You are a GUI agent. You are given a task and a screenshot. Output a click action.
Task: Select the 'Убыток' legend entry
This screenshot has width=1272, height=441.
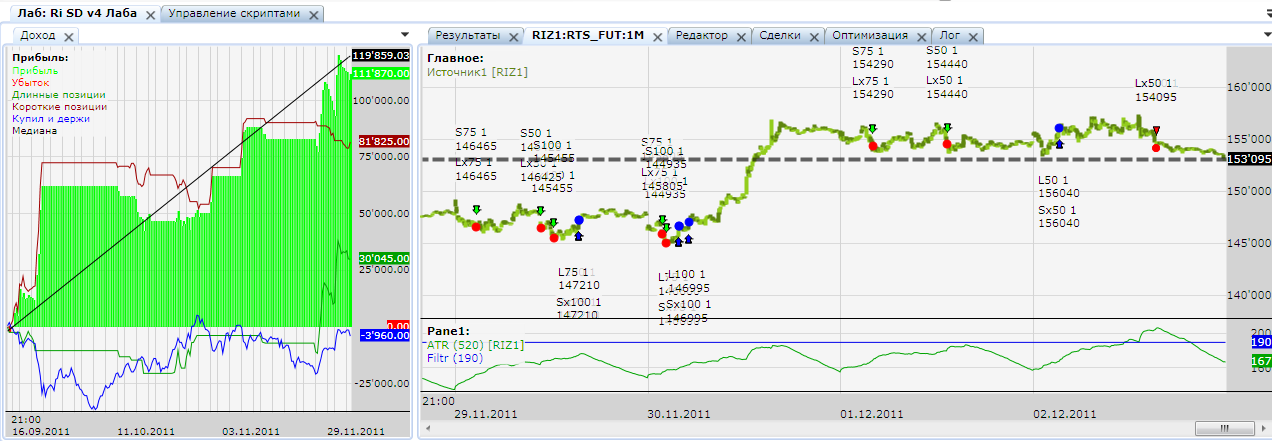[32, 83]
